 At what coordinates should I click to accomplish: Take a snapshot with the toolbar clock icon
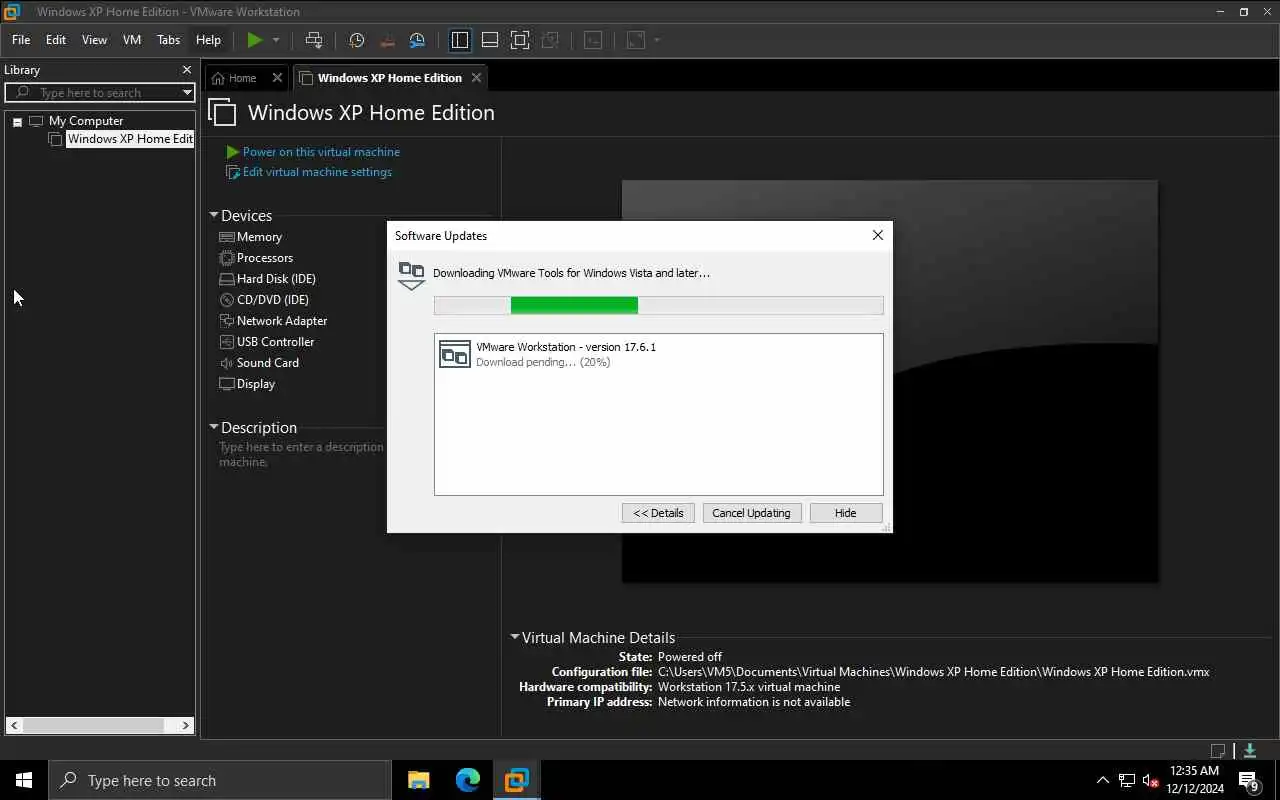pyautogui.click(x=356, y=40)
